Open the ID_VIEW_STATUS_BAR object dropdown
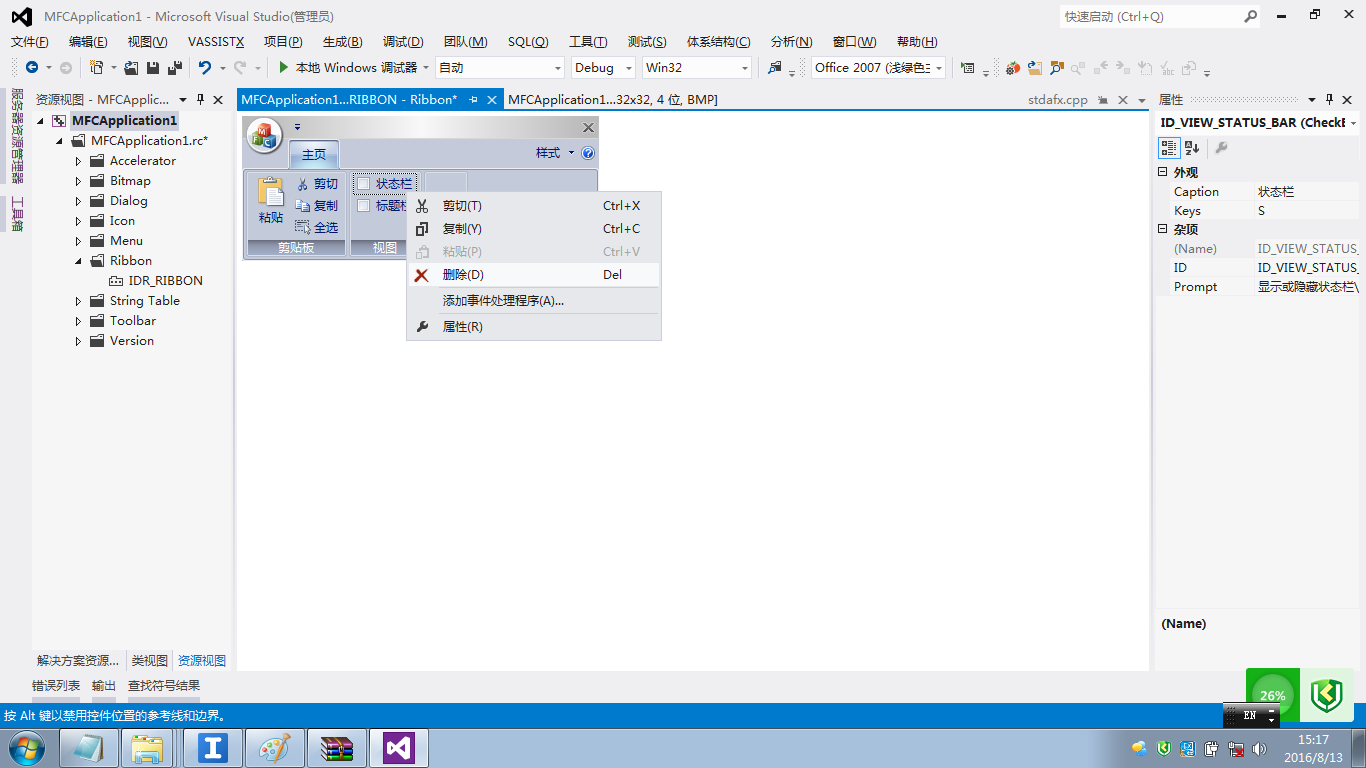Viewport: 1366px width, 768px height. (1353, 123)
